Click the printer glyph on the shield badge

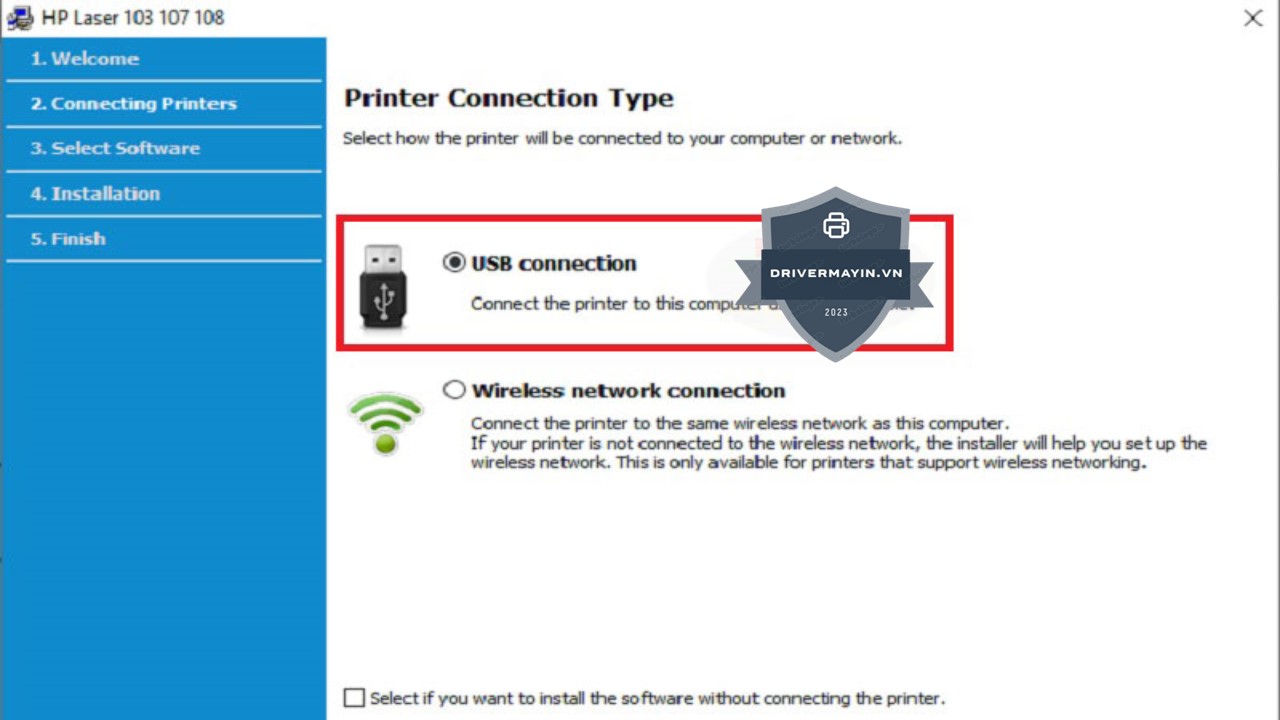(836, 226)
